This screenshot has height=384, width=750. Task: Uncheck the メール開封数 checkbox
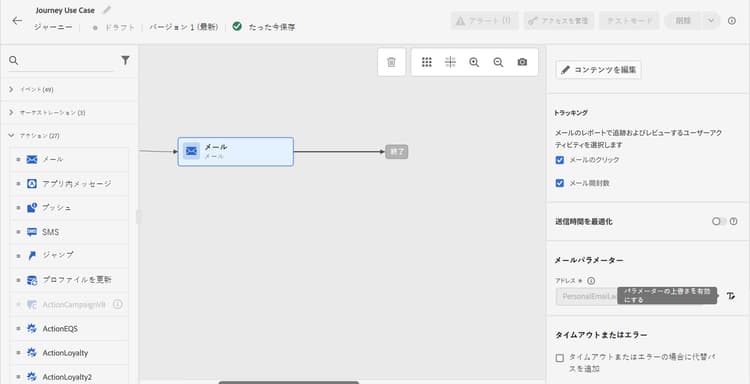click(x=560, y=183)
